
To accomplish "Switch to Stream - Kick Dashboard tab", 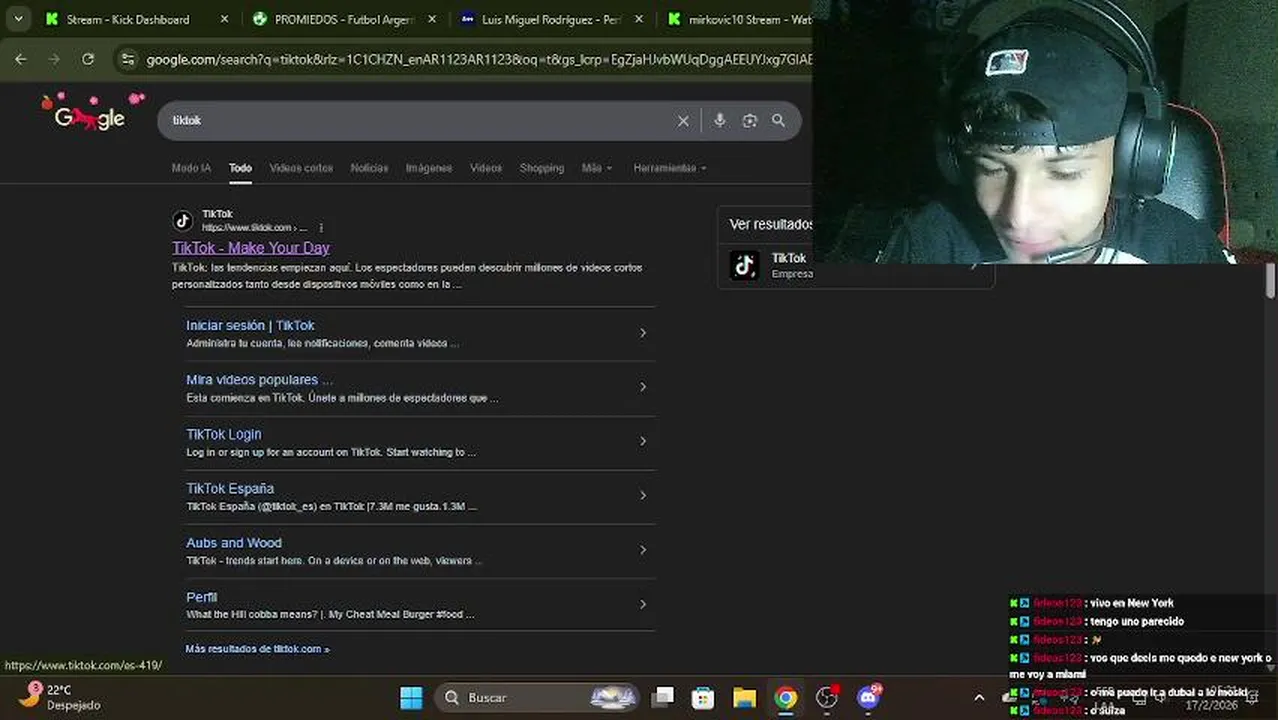I will (x=127, y=19).
